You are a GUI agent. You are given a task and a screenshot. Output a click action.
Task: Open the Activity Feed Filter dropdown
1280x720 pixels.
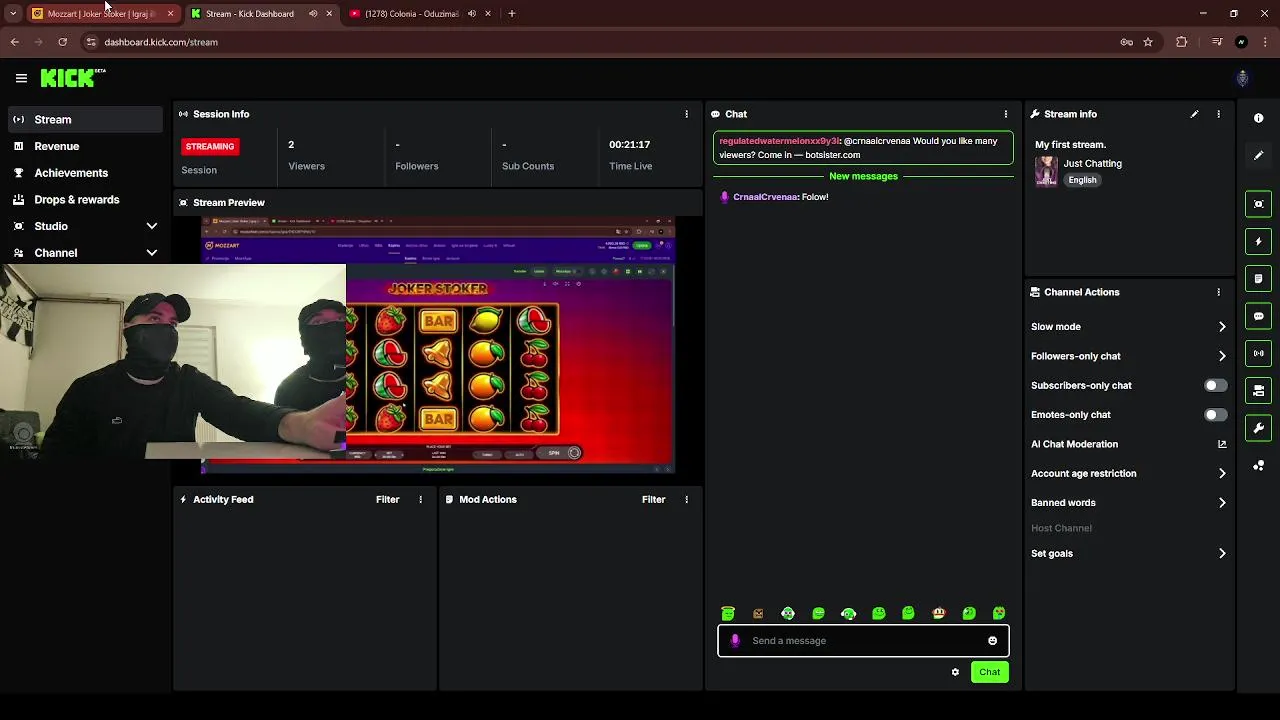coord(387,499)
